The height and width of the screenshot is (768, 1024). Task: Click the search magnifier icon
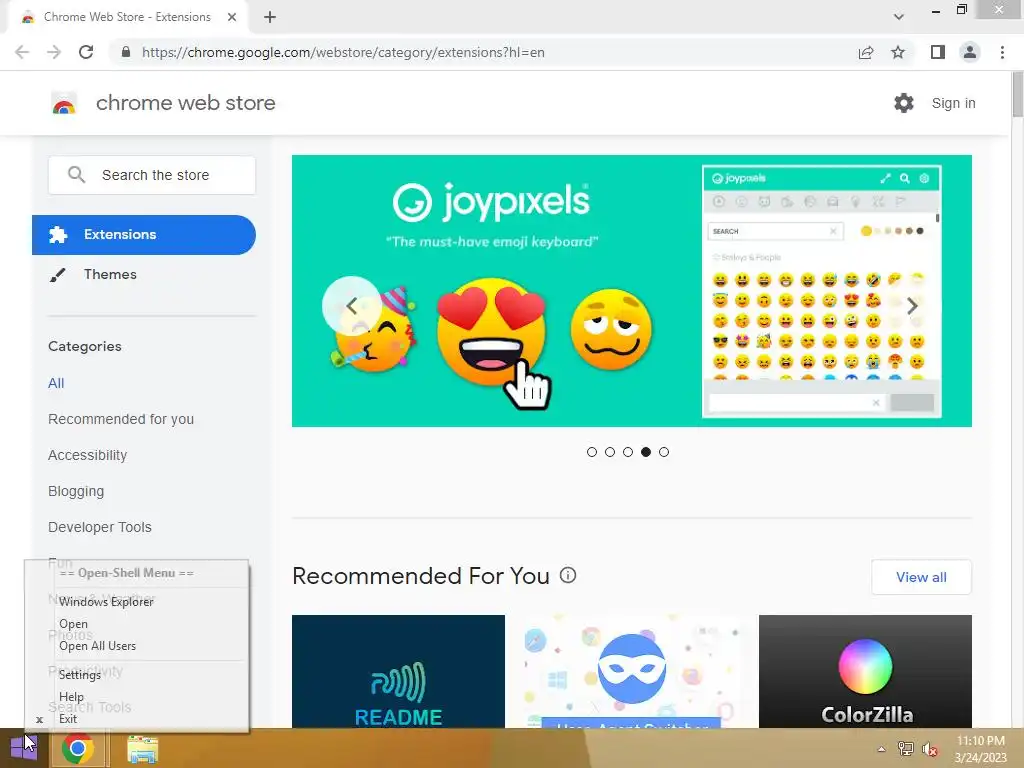pos(76,174)
